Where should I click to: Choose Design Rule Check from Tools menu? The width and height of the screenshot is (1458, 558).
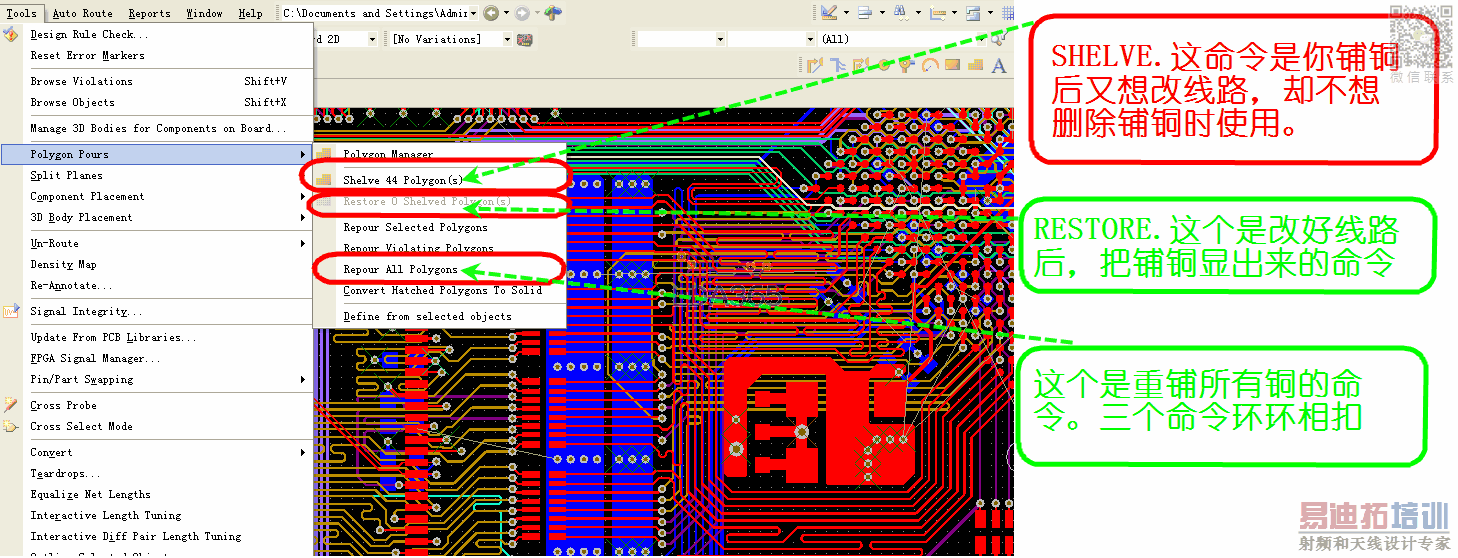point(89,35)
